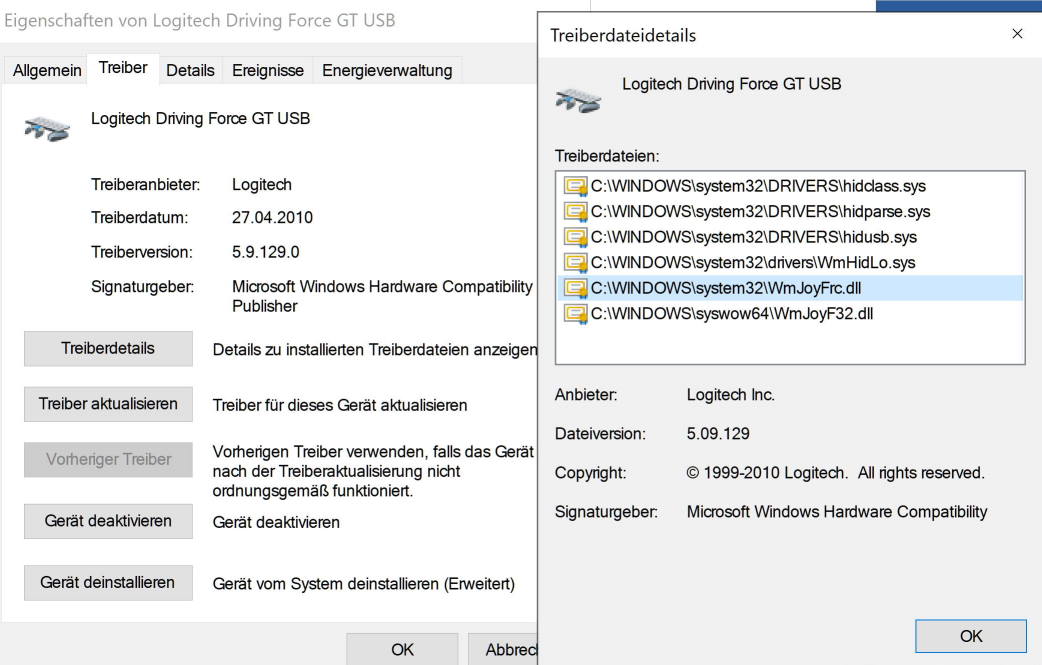Click Signaturgeber Publisher text in Eigenschaften window
Screen dimensions: 1042x665
(382, 296)
